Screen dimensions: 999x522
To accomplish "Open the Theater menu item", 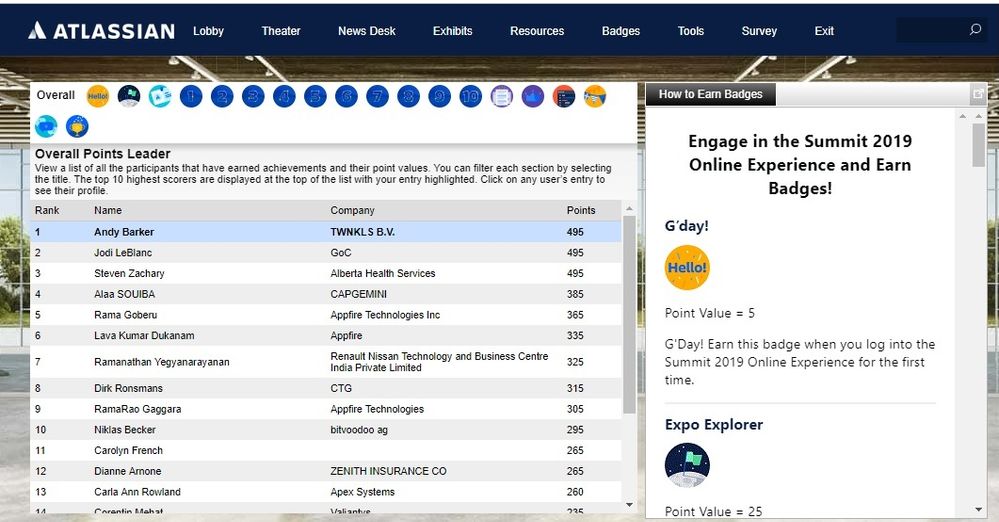I will click(x=281, y=31).
